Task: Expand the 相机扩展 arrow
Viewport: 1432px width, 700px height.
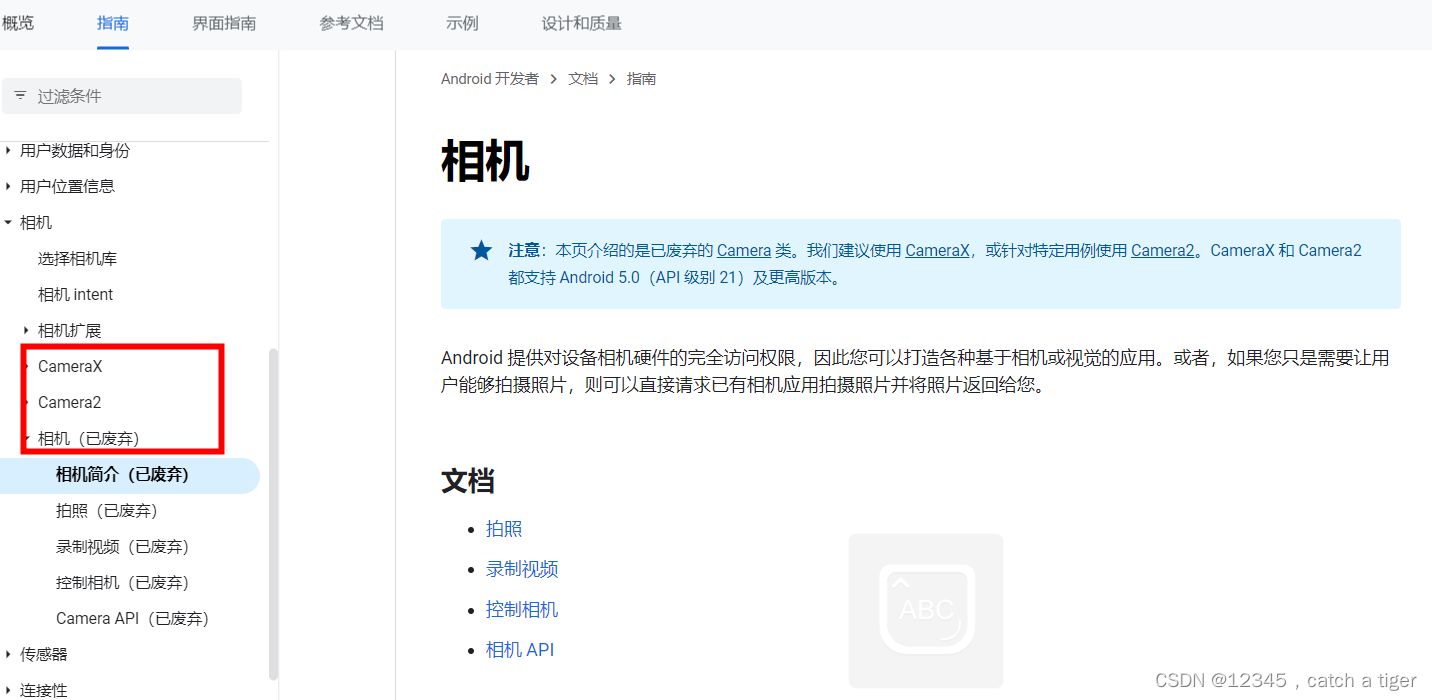Action: pyautogui.click(x=27, y=331)
